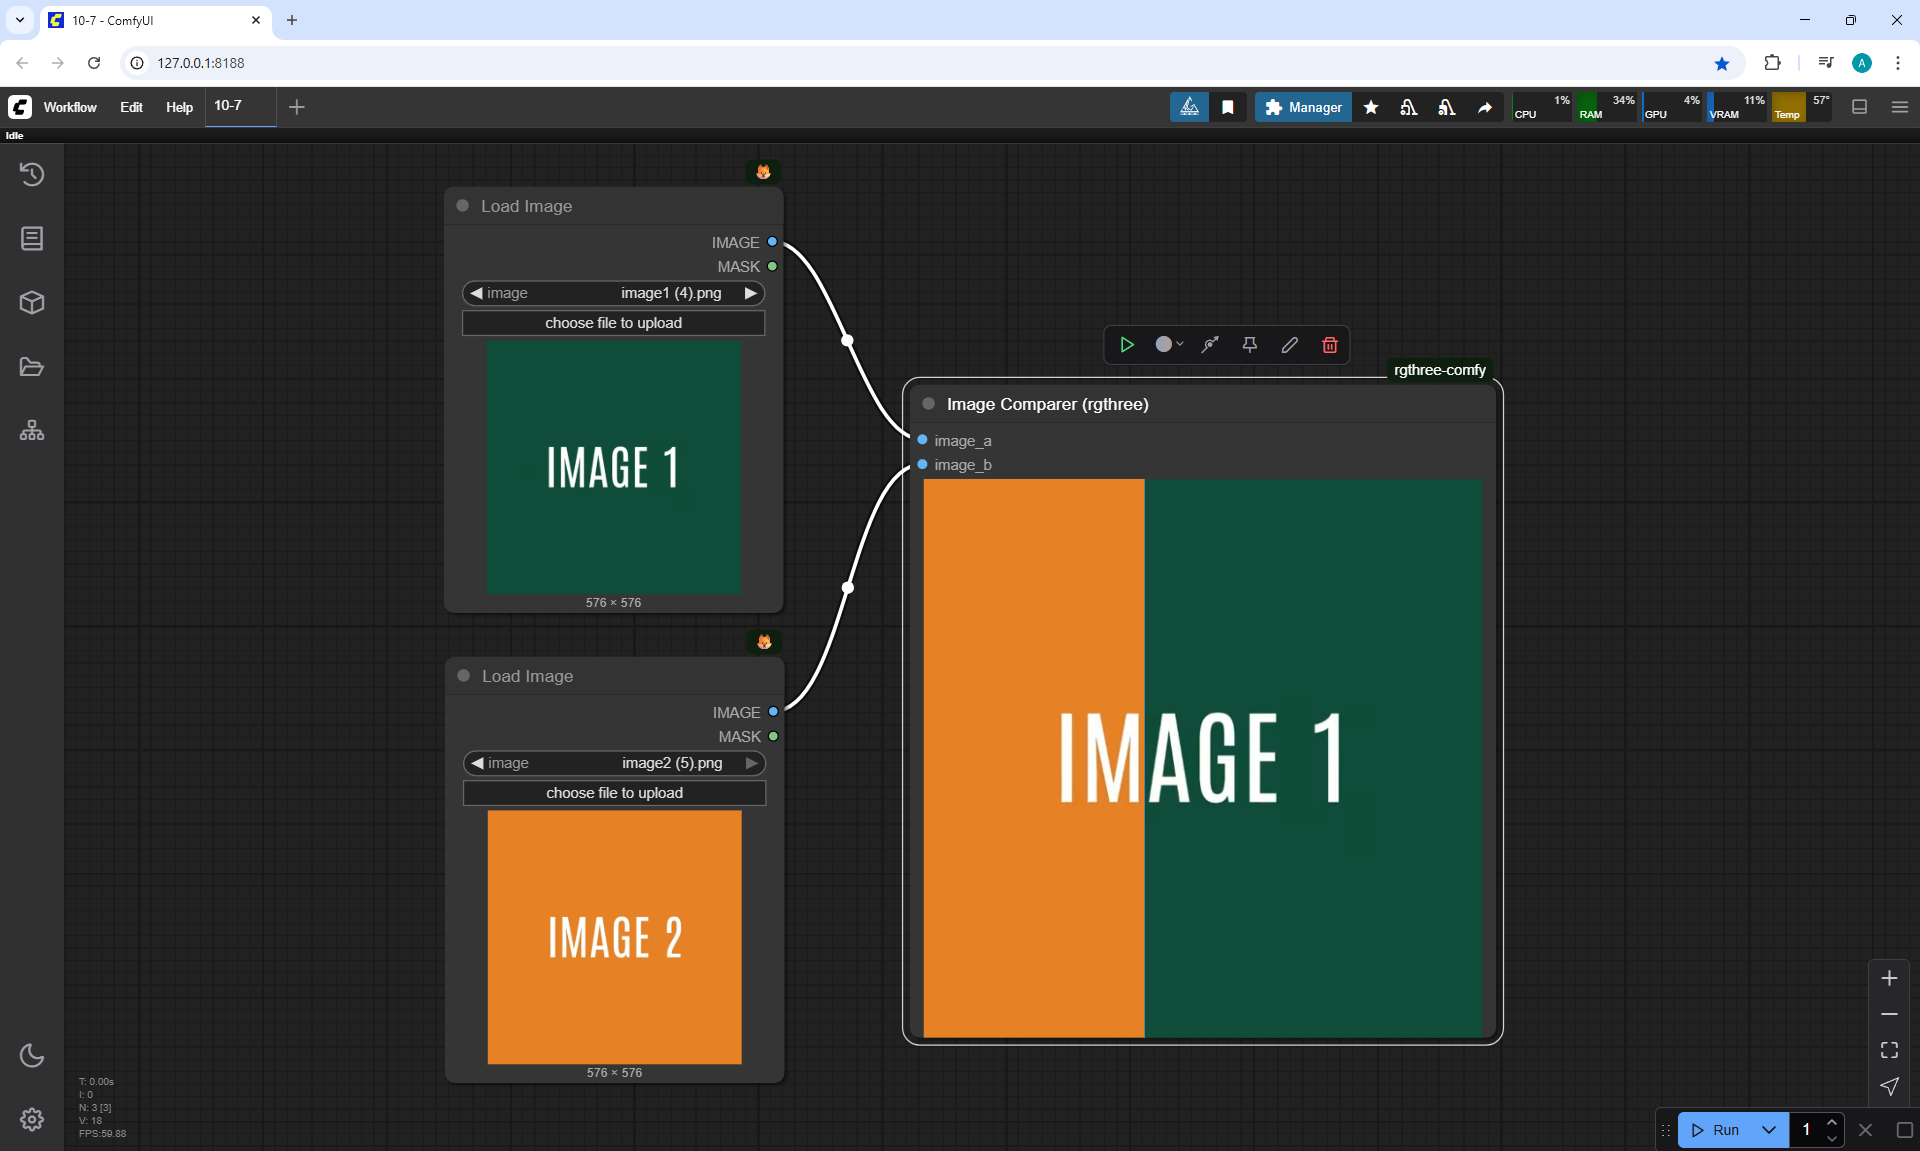The height and width of the screenshot is (1151, 1920).
Task: Delete selected node with red trash icon
Action: point(1329,345)
